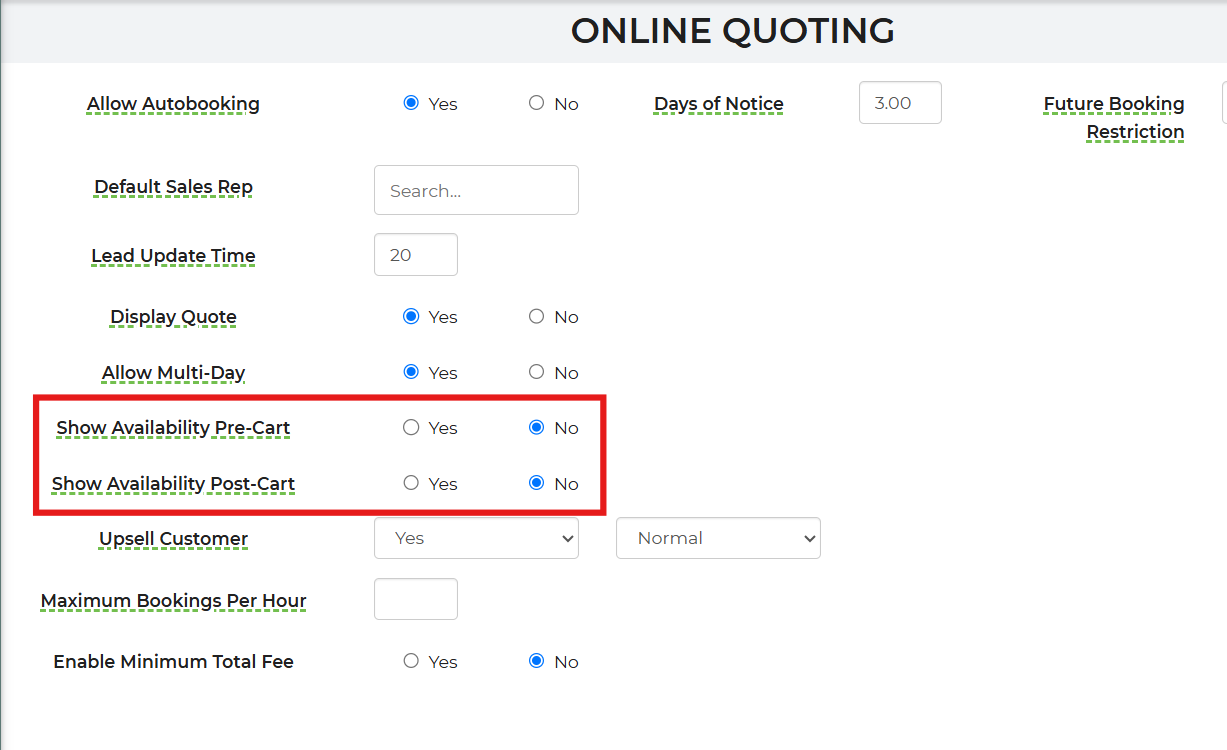
Task: Open the Upsell Customer Yes dropdown
Action: pyautogui.click(x=476, y=538)
